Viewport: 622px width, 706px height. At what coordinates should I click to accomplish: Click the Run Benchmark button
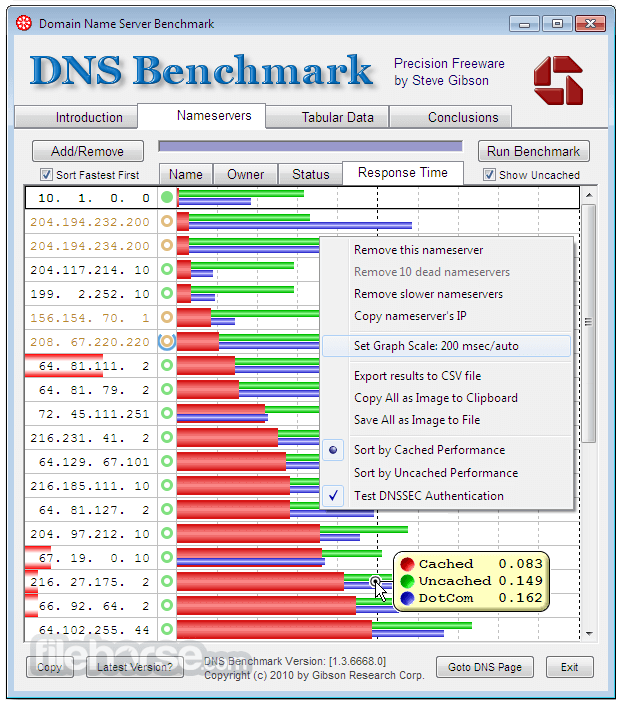[x=534, y=151]
